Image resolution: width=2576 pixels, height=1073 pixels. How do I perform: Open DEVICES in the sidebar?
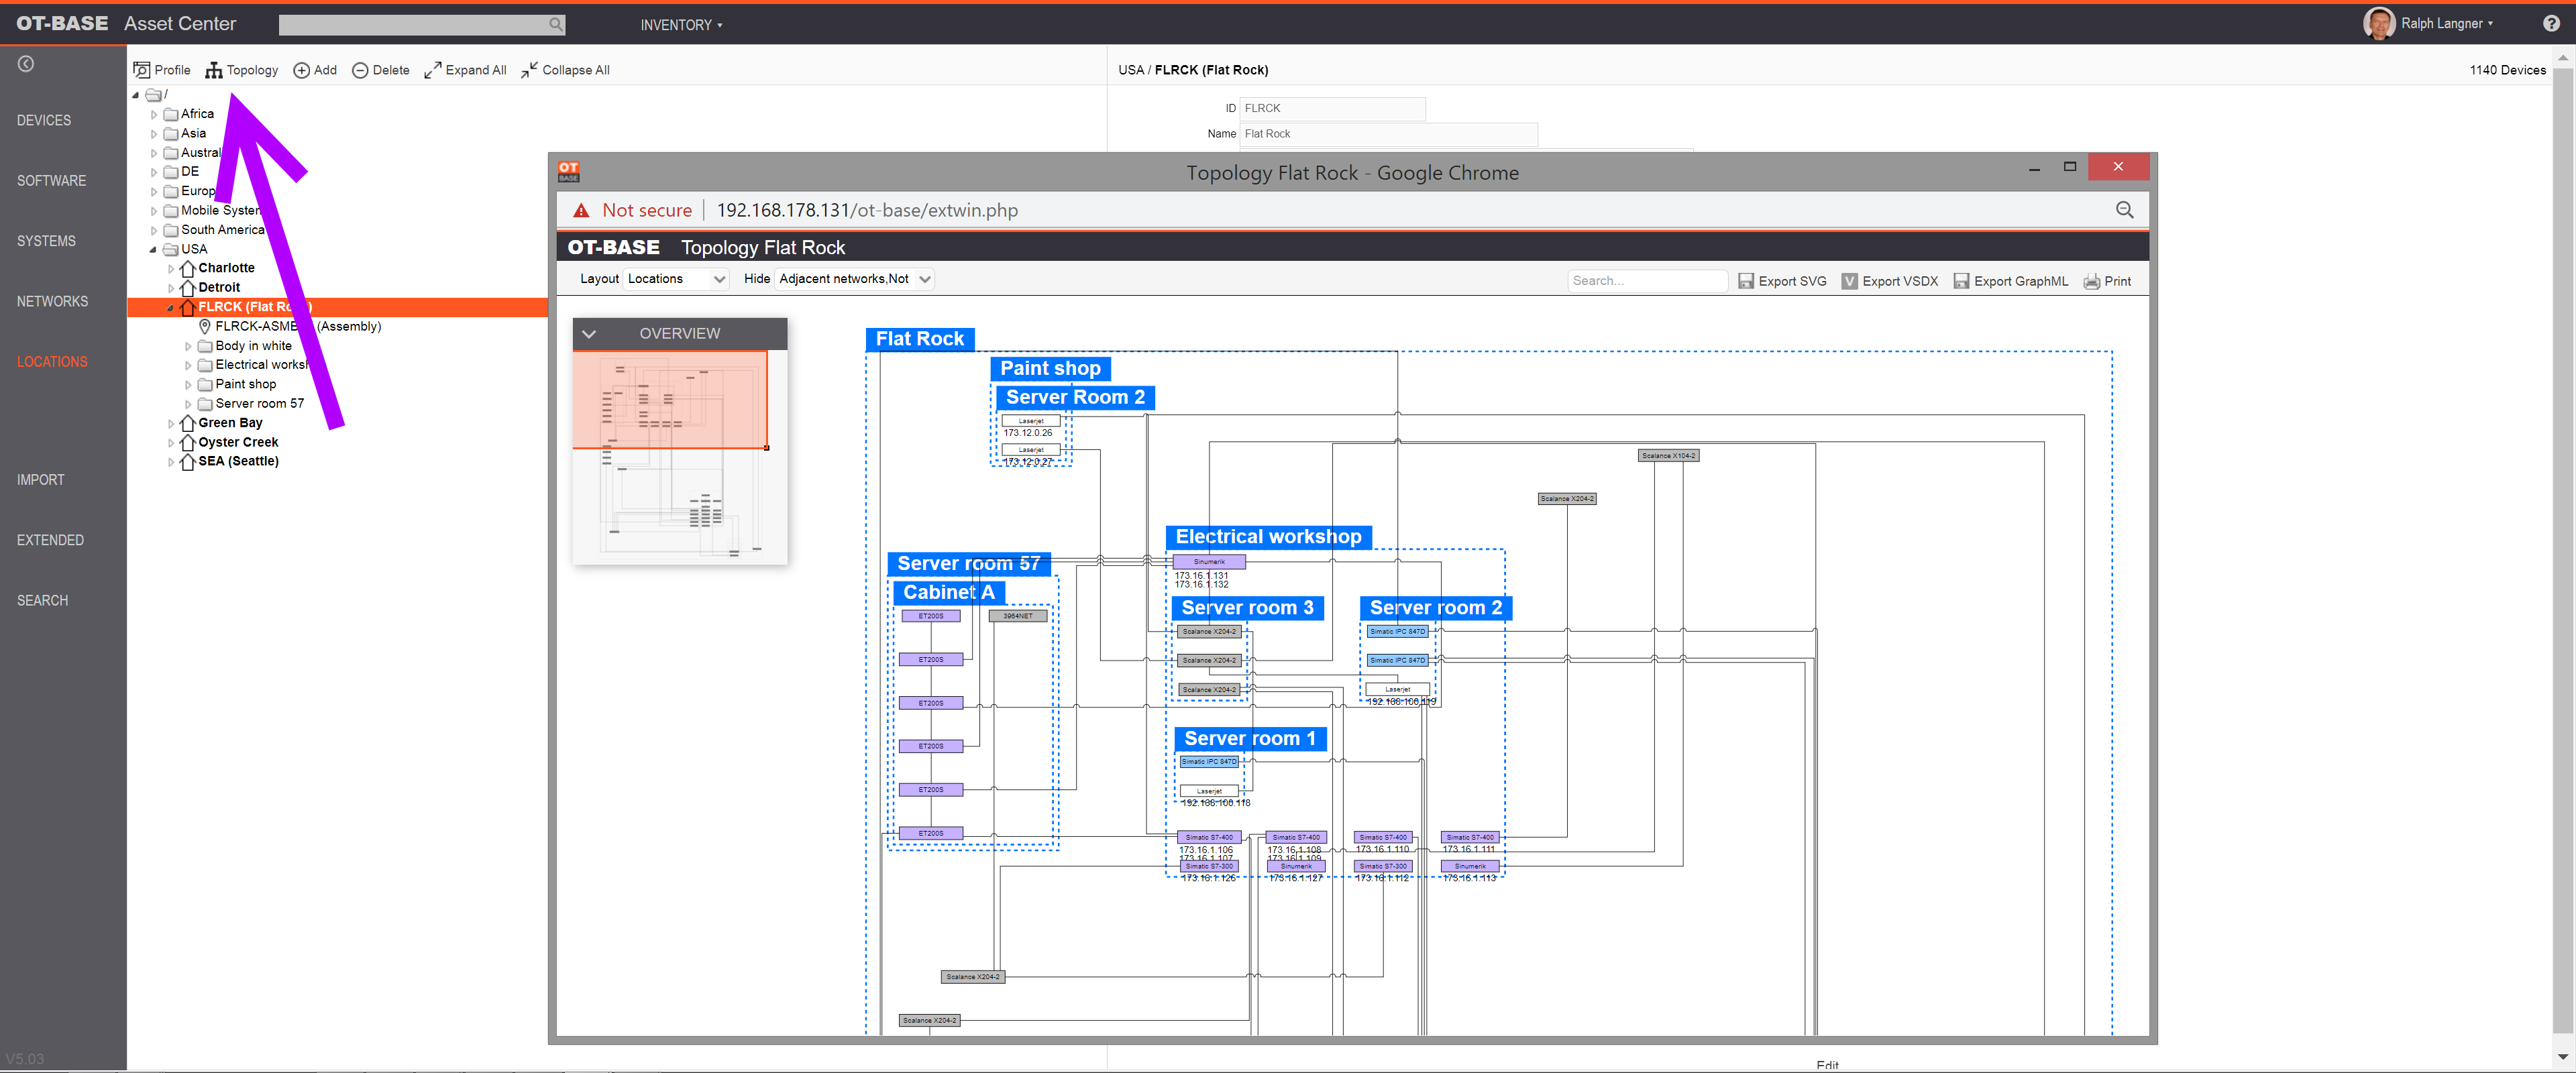44,120
